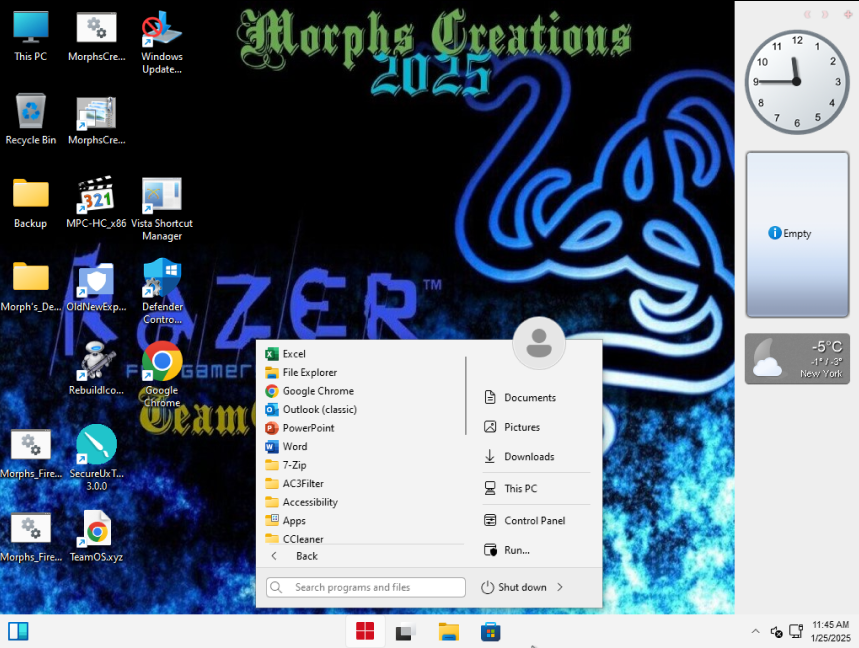Select the MorphsCre... shortcut beside Recycle Bin
The image size is (859, 648).
coord(96,119)
